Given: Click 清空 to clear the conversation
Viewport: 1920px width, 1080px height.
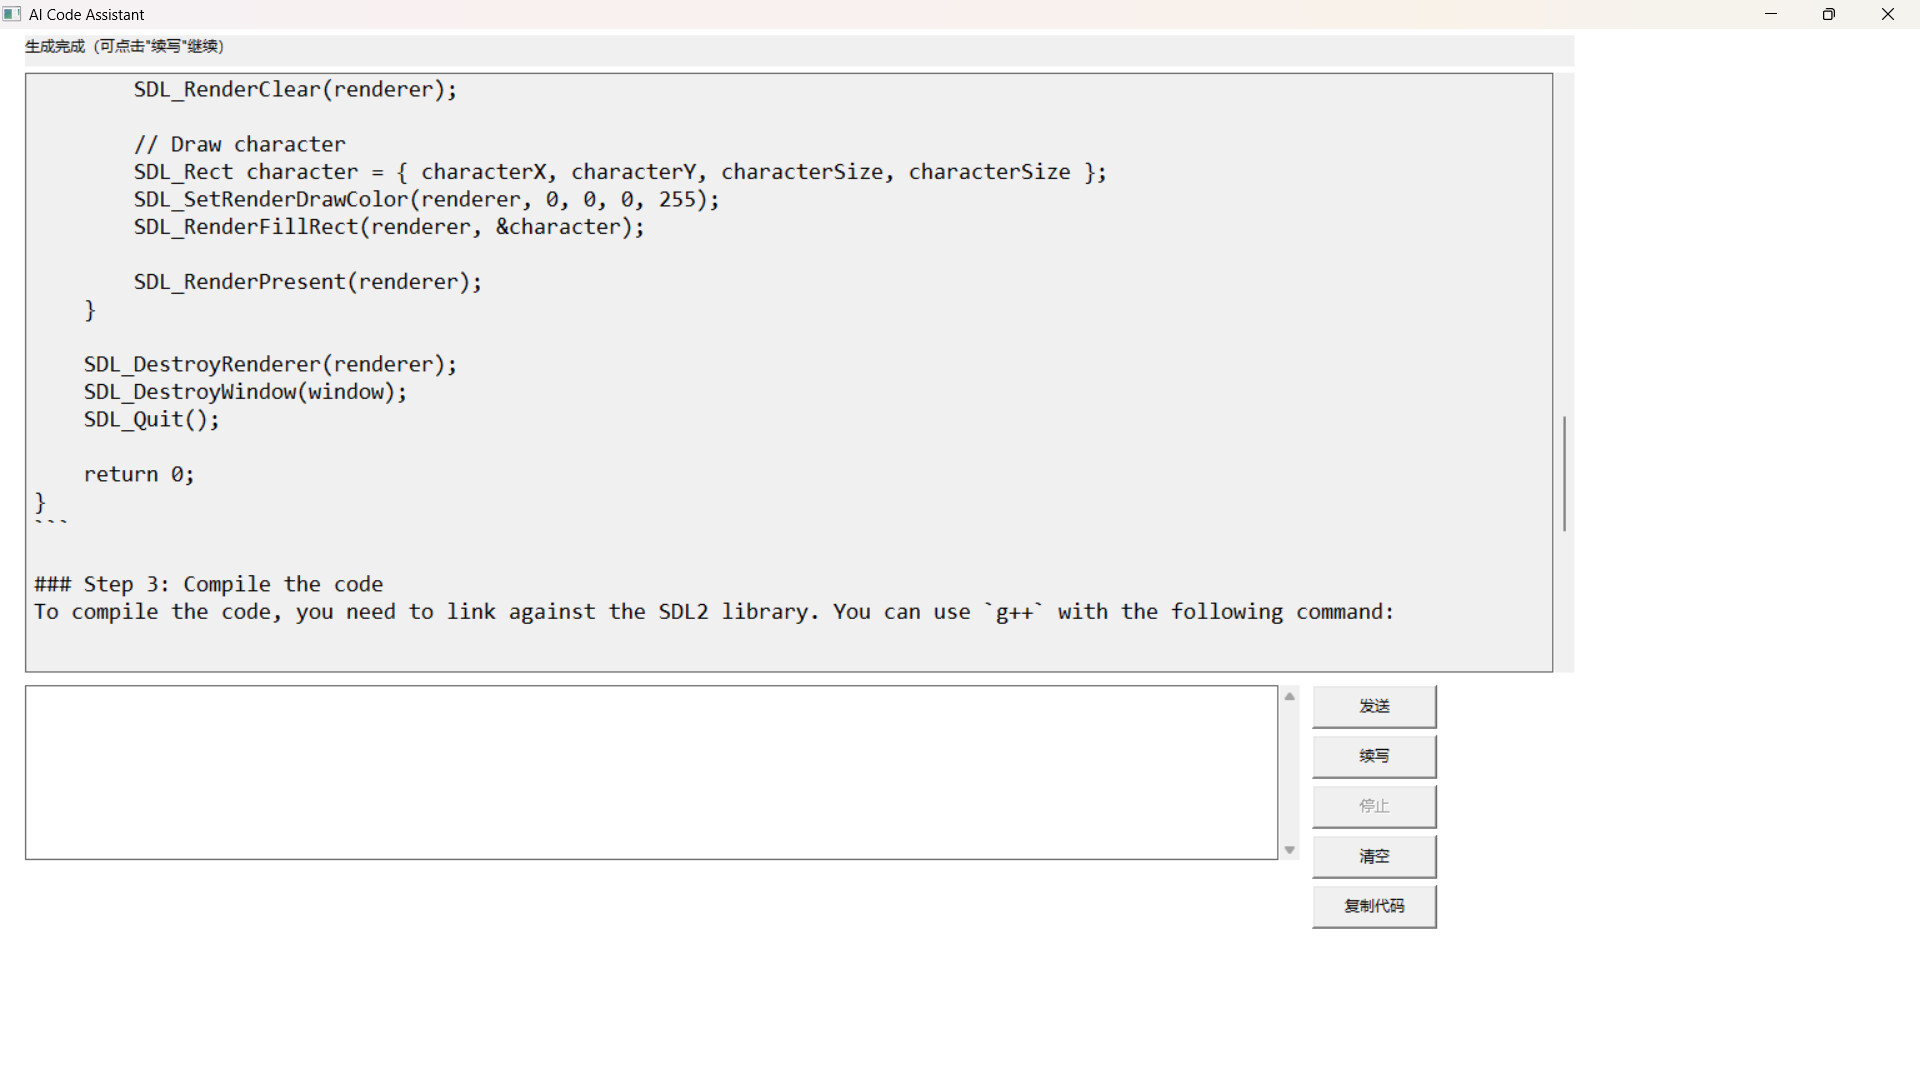Looking at the screenshot, I should [1374, 856].
